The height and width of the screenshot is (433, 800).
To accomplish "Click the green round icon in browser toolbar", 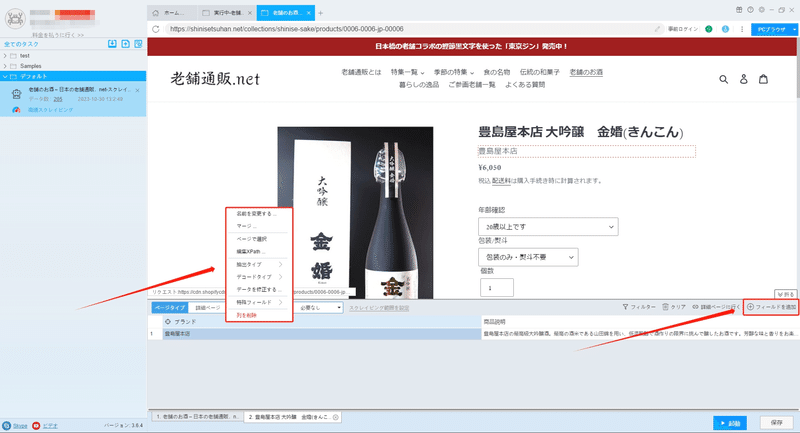I will 709,29.
